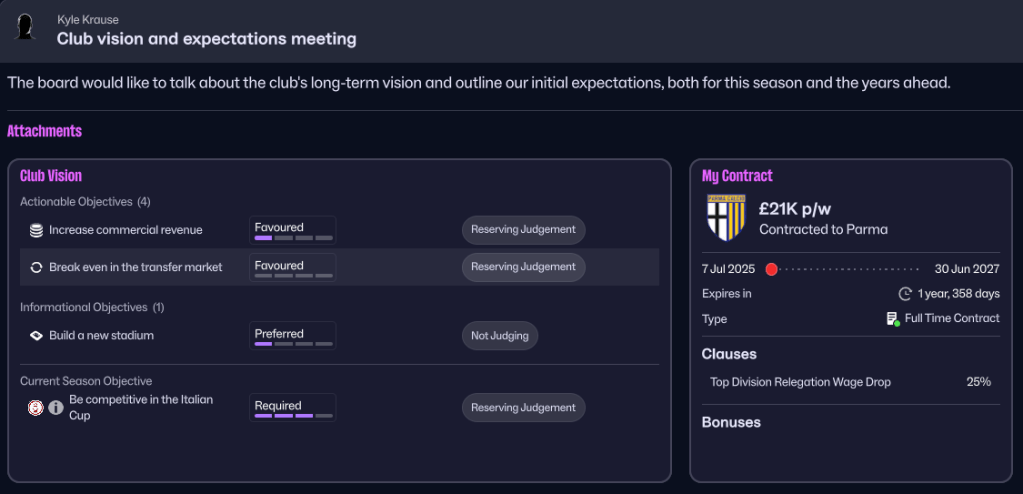
Task: Click the transfer market break-even icon
Action: pos(36,267)
